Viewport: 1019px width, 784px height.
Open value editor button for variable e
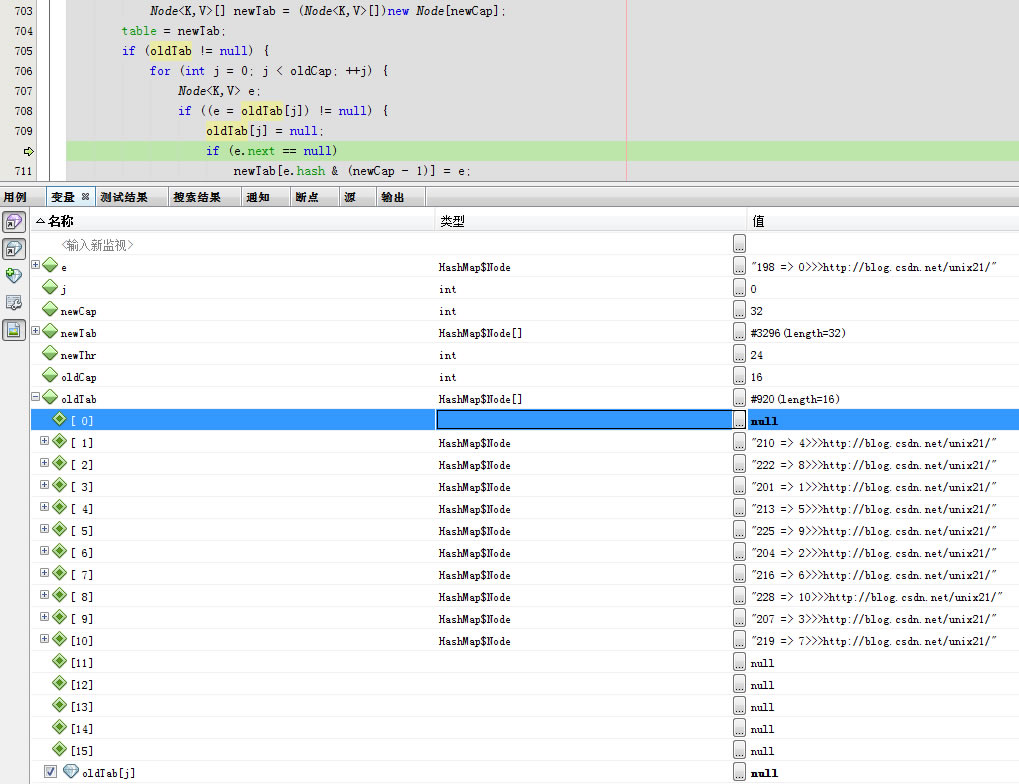pyautogui.click(x=739, y=266)
